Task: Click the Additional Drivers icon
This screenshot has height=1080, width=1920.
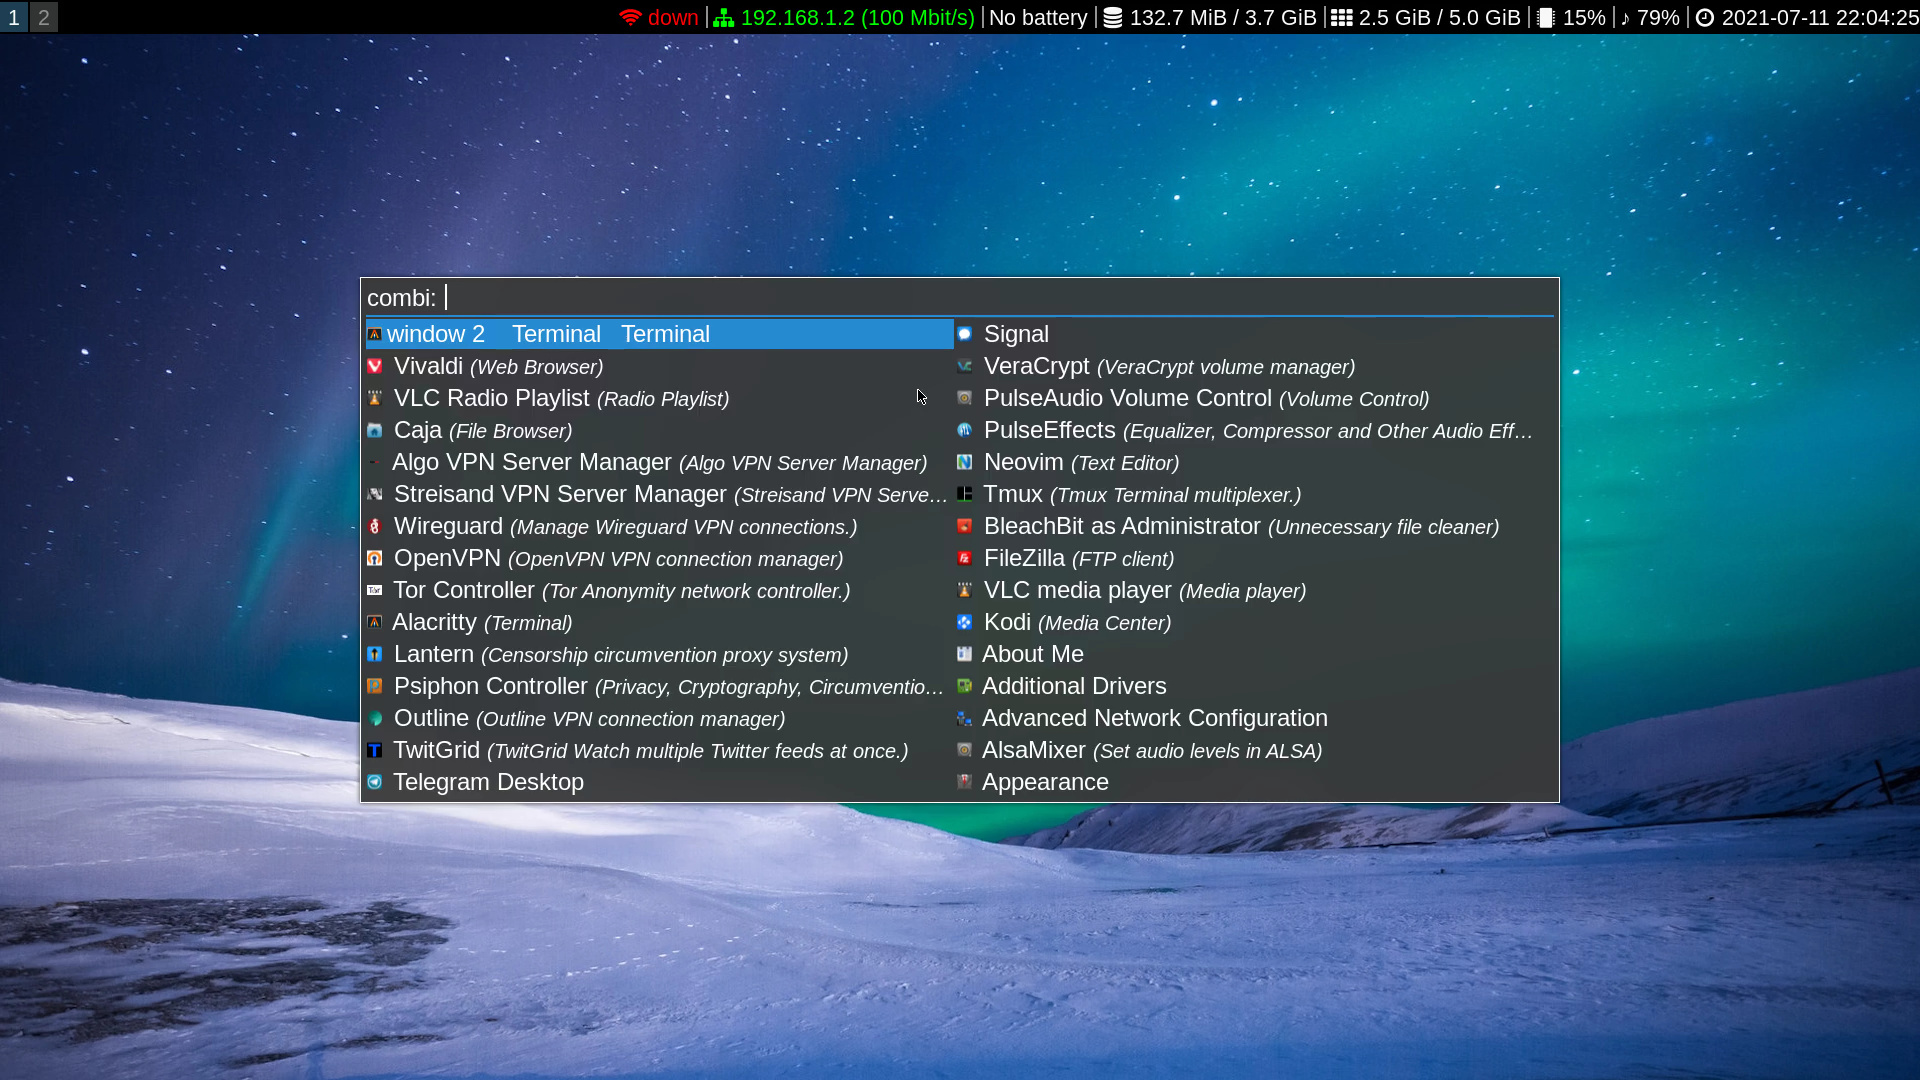Action: click(965, 686)
